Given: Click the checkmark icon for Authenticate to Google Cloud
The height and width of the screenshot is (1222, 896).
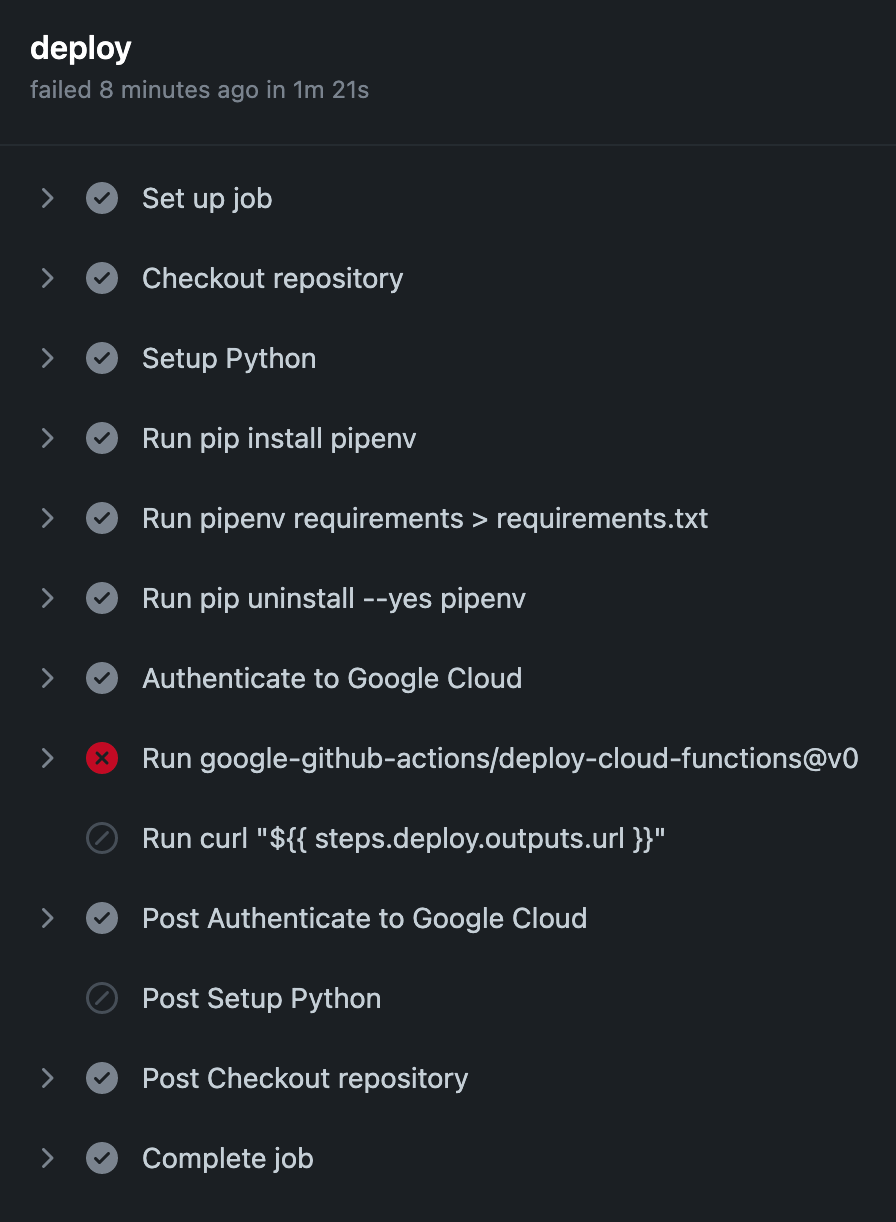Looking at the screenshot, I should tap(101, 678).
